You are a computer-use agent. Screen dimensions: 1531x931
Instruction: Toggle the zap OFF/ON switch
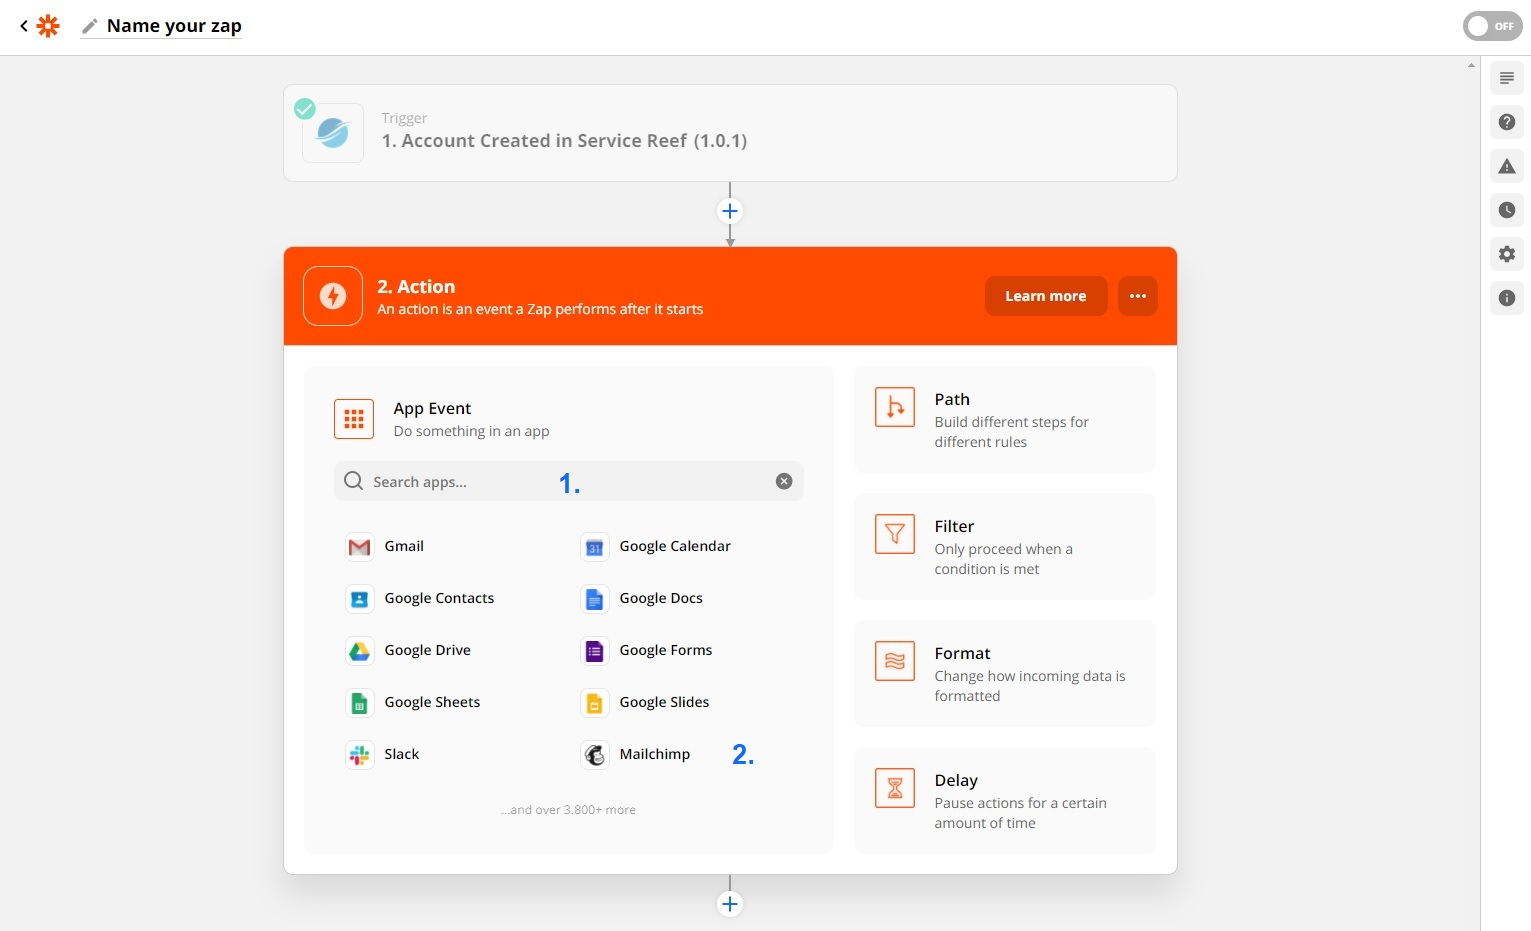click(x=1492, y=26)
